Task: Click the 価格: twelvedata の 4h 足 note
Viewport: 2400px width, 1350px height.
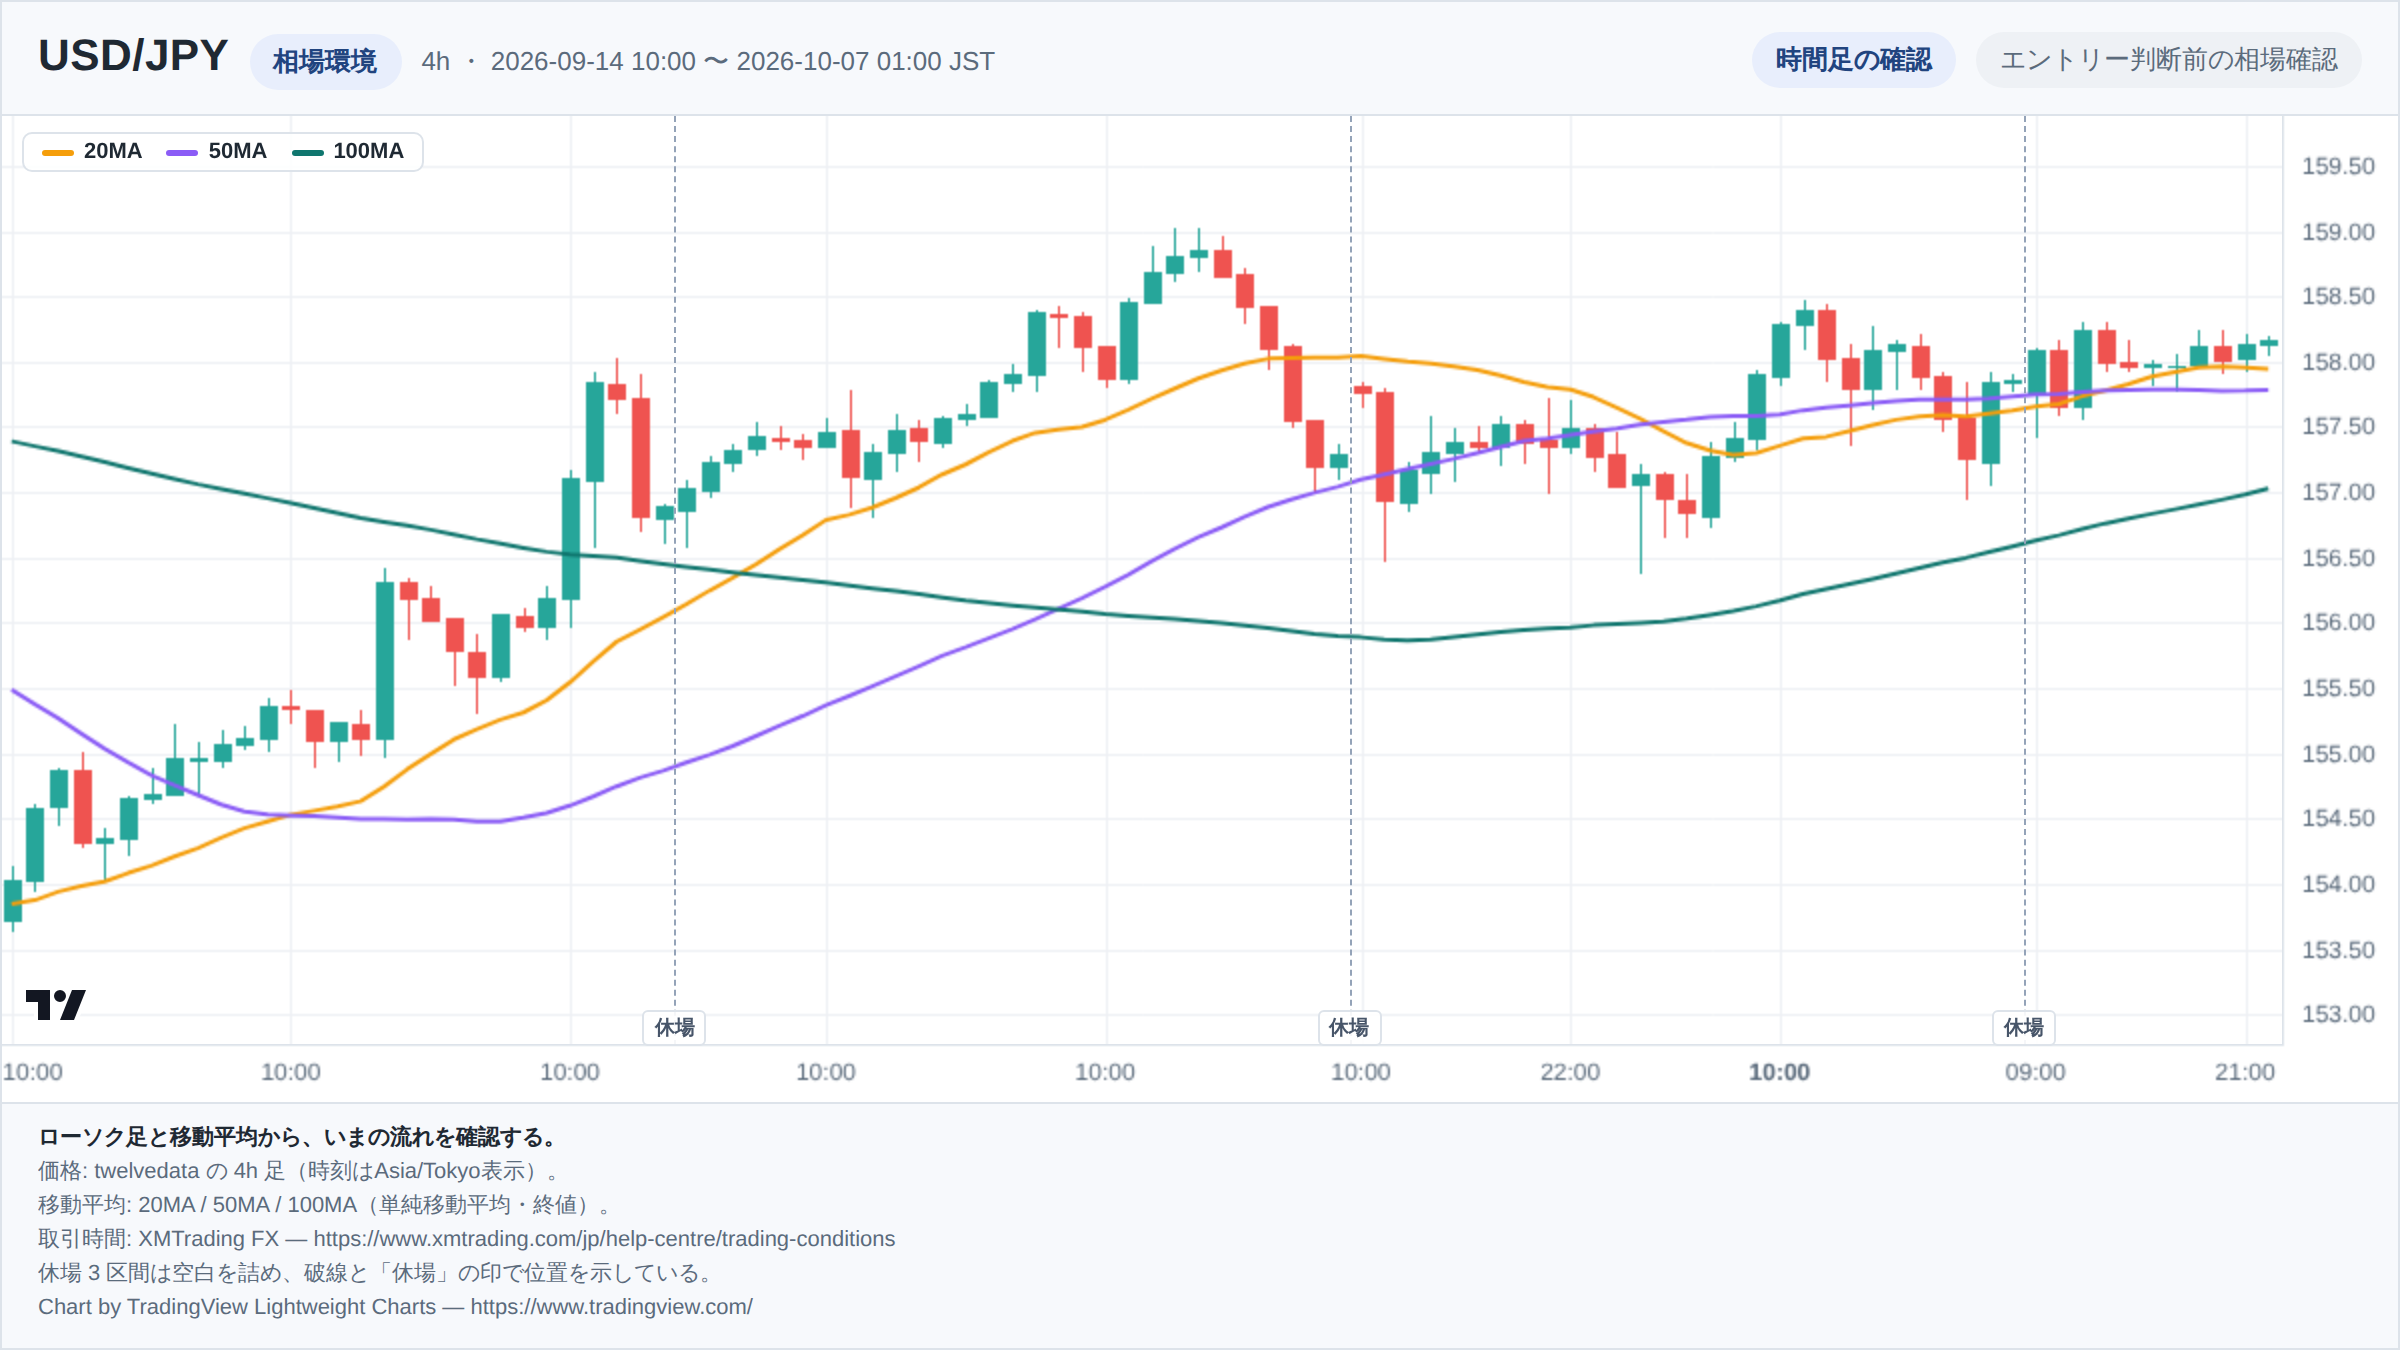Action: pos(304,1171)
